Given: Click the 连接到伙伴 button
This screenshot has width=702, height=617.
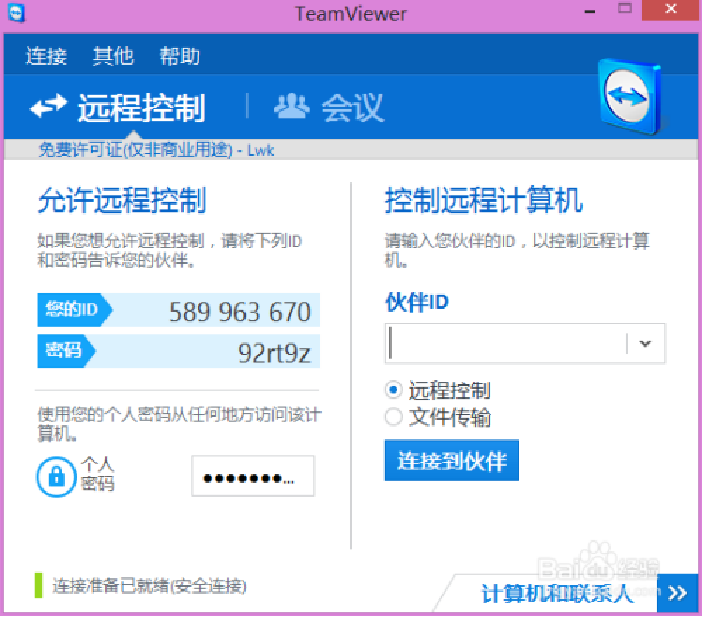Looking at the screenshot, I should [452, 460].
